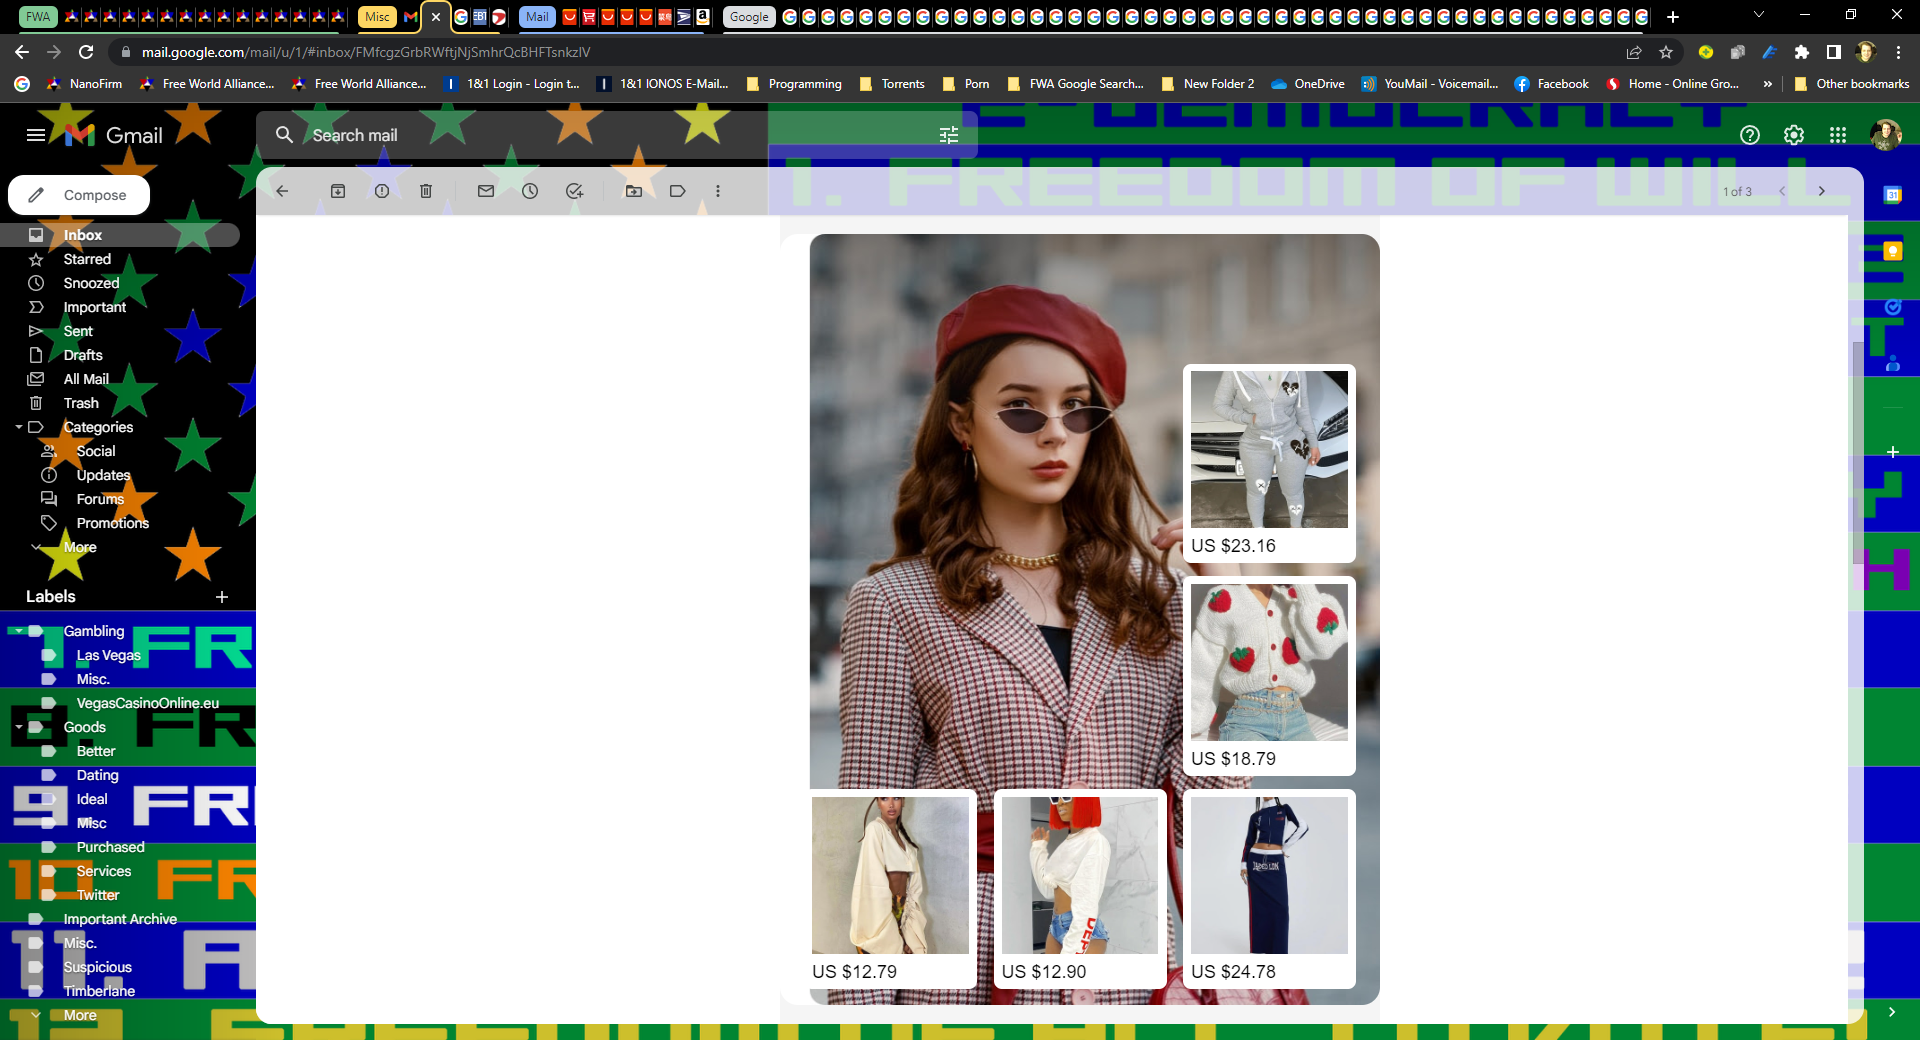This screenshot has width=1920, height=1040.
Task: Collapse the Gambling label tree
Action: [19, 631]
